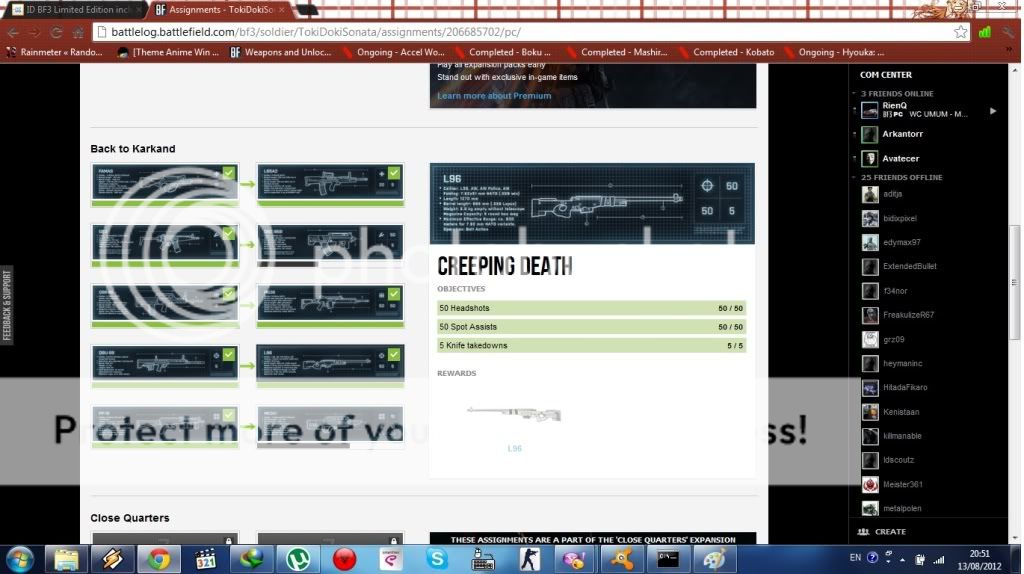Select the FAMAS assignment card

[x=165, y=185]
